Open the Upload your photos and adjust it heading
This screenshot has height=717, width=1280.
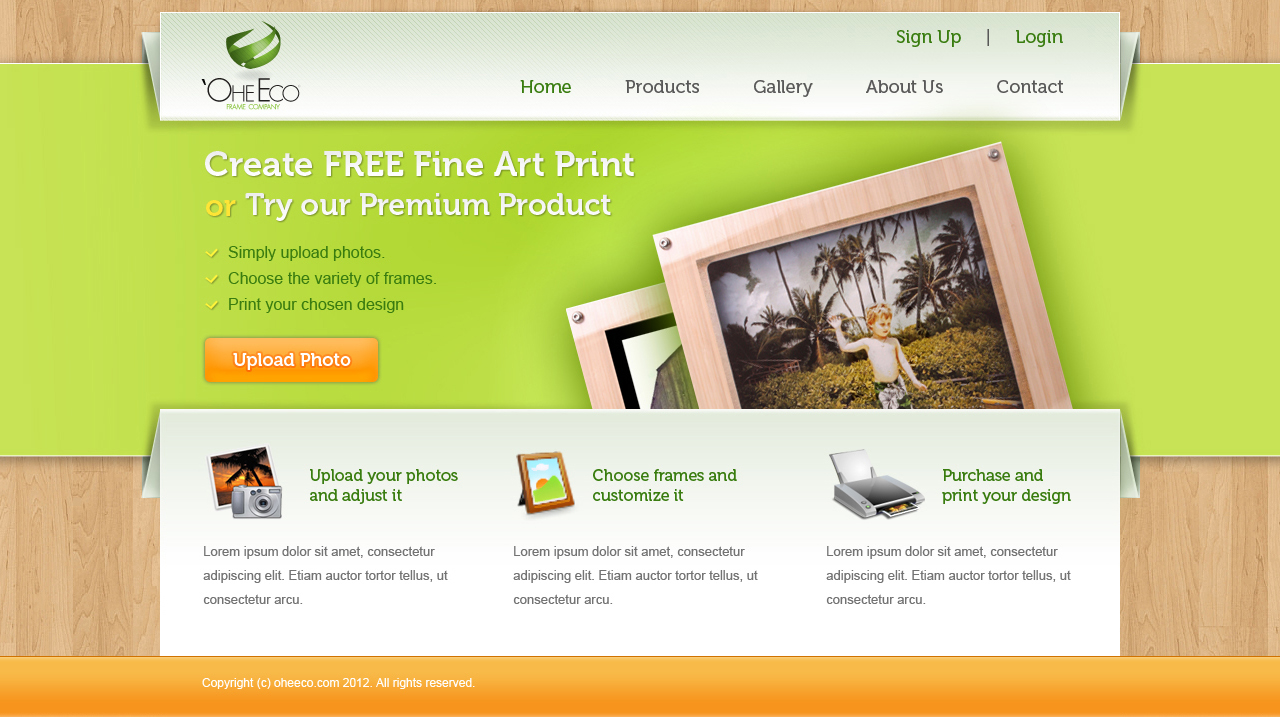(x=384, y=485)
